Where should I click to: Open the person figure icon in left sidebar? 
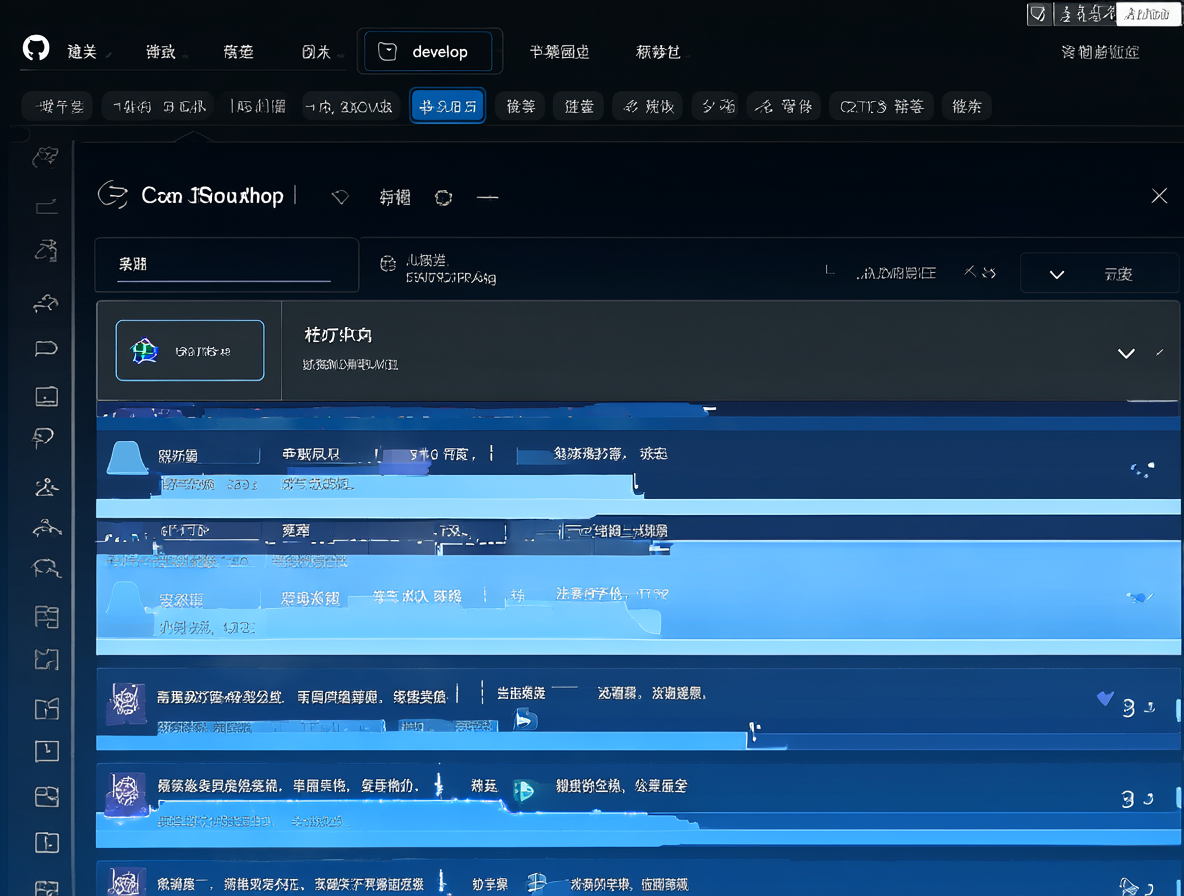[x=46, y=487]
